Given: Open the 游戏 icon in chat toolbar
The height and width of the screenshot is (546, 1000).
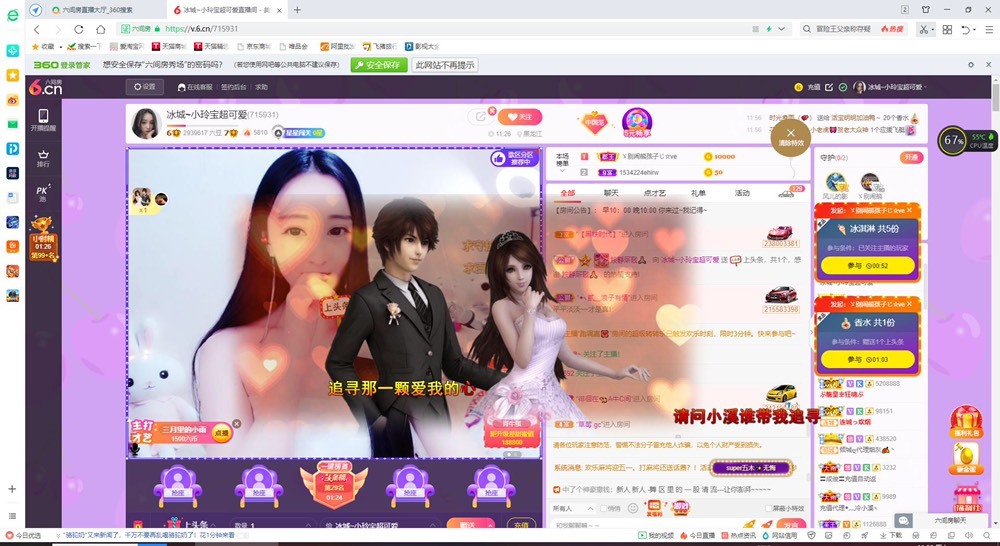Looking at the screenshot, I should pyautogui.click(x=680, y=507).
